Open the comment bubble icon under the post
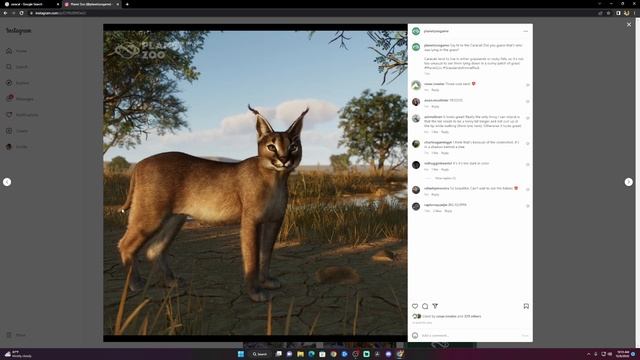The width and height of the screenshot is (640, 360). click(425, 306)
